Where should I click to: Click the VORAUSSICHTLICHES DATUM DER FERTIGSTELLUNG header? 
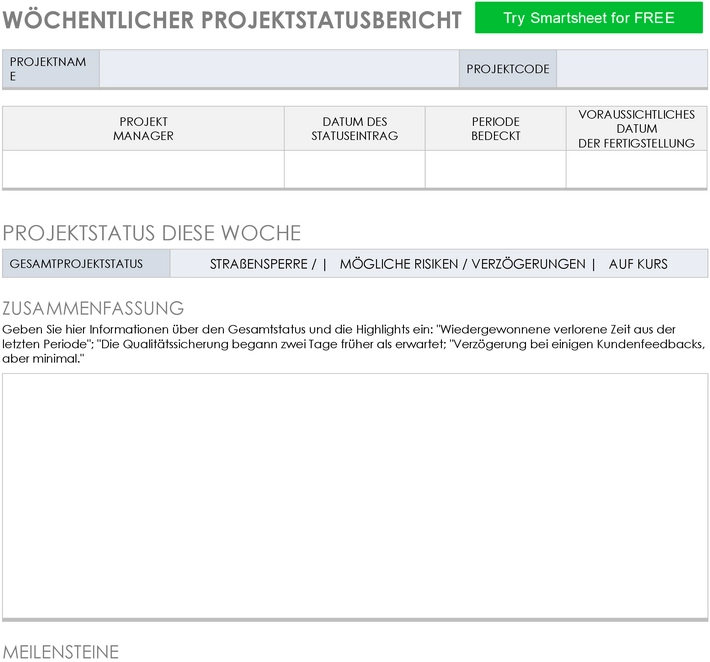point(636,129)
